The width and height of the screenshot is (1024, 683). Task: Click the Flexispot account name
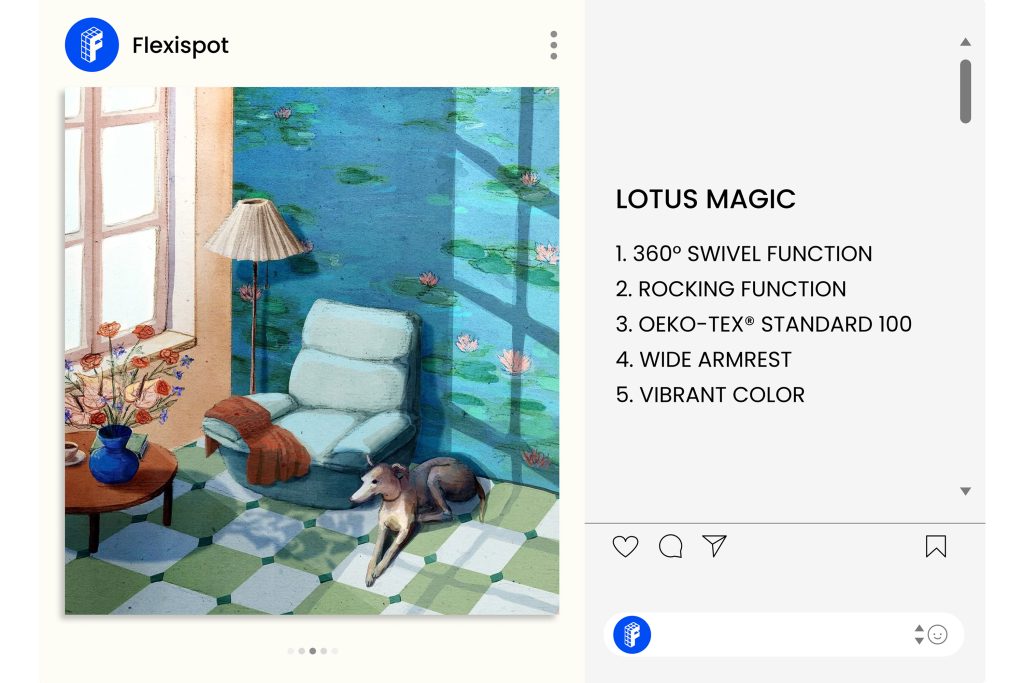pyautogui.click(x=180, y=46)
